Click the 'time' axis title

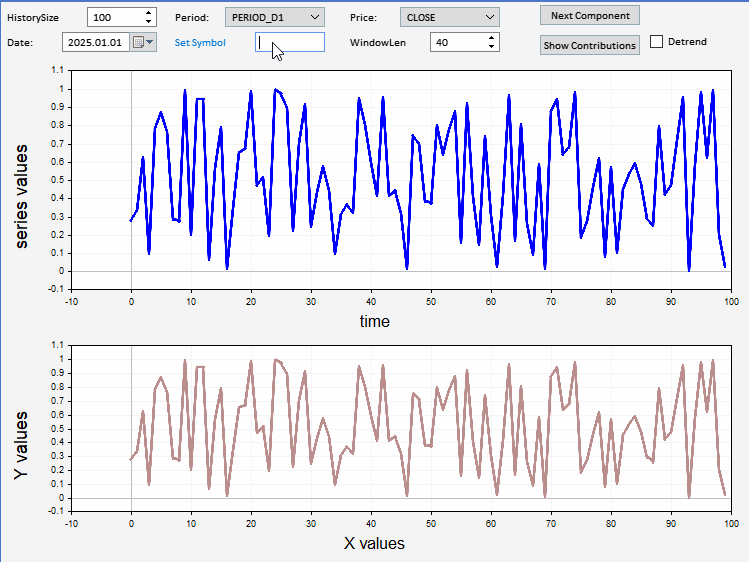[x=374, y=321]
